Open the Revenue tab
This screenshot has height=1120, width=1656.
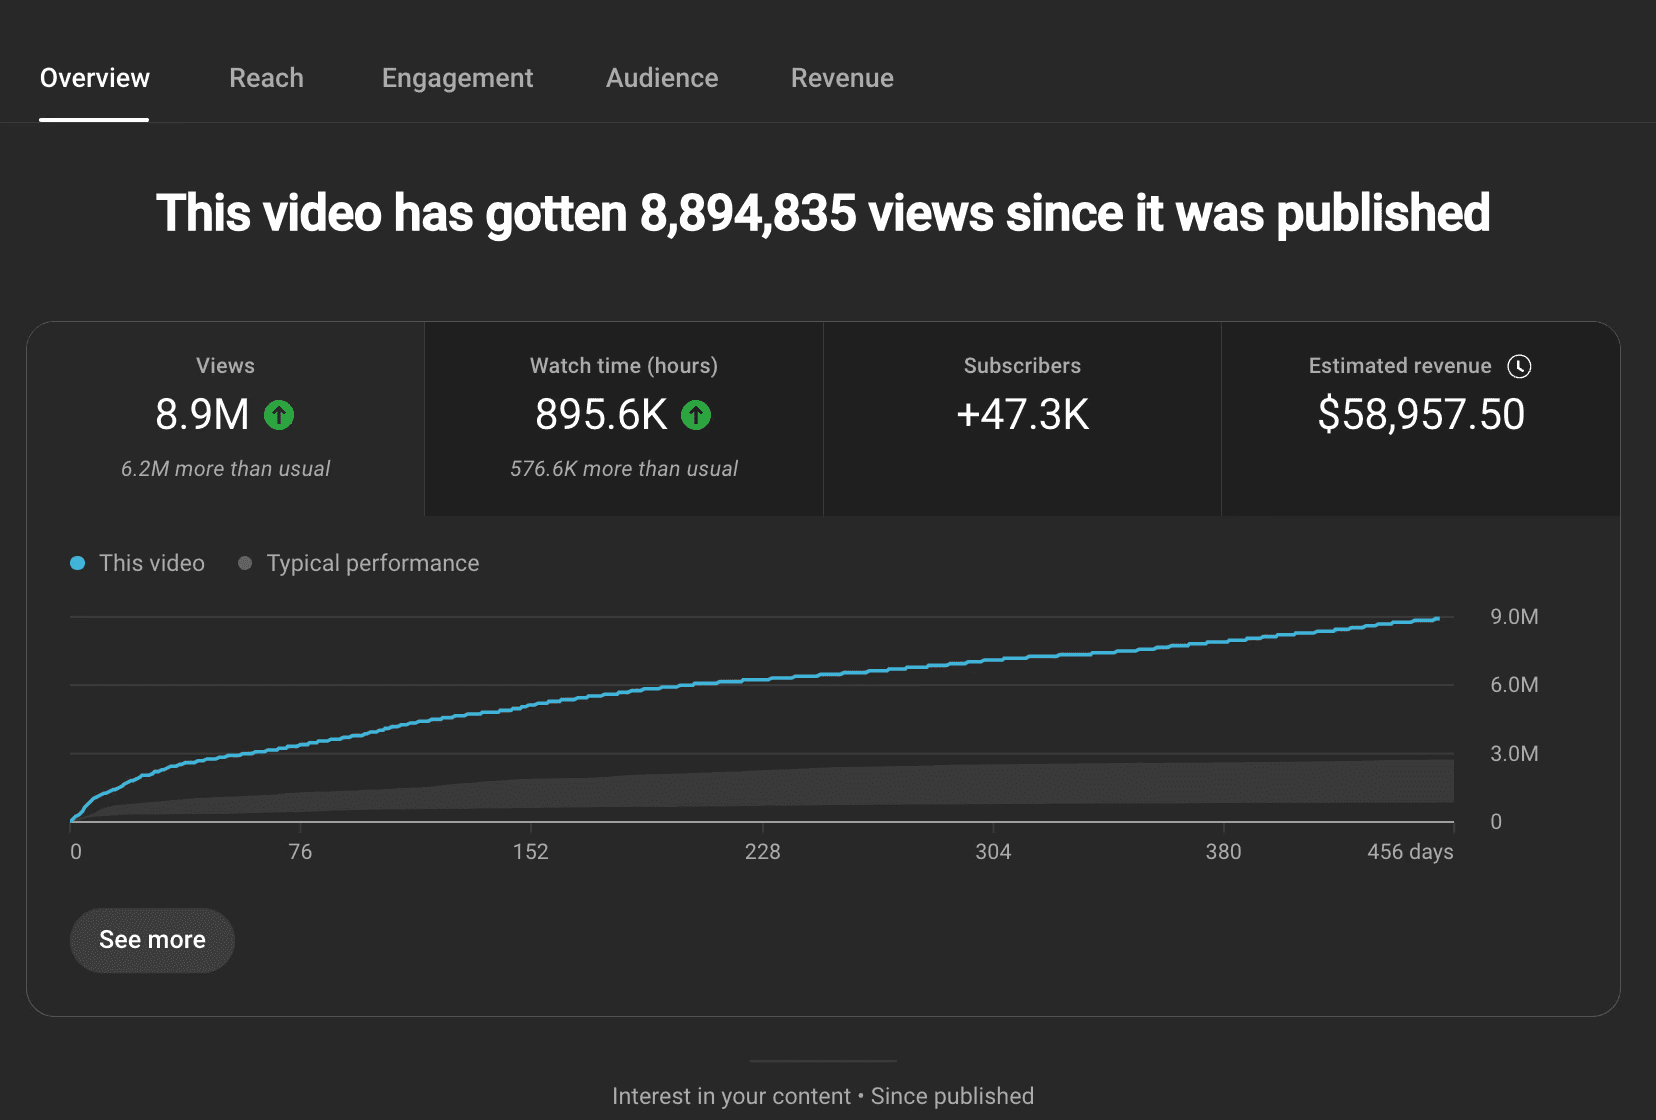click(842, 78)
